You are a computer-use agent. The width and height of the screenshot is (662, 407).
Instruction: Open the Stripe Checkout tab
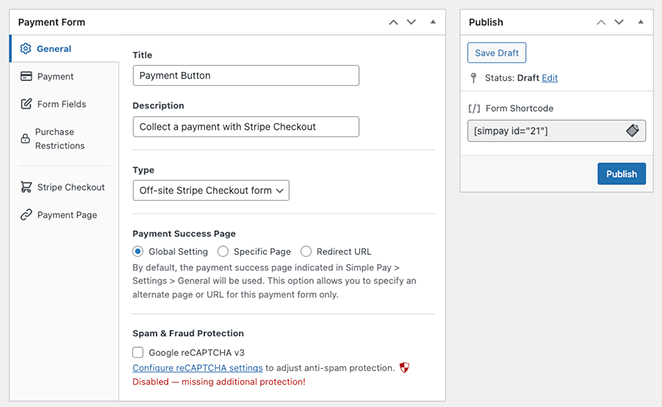coord(70,187)
